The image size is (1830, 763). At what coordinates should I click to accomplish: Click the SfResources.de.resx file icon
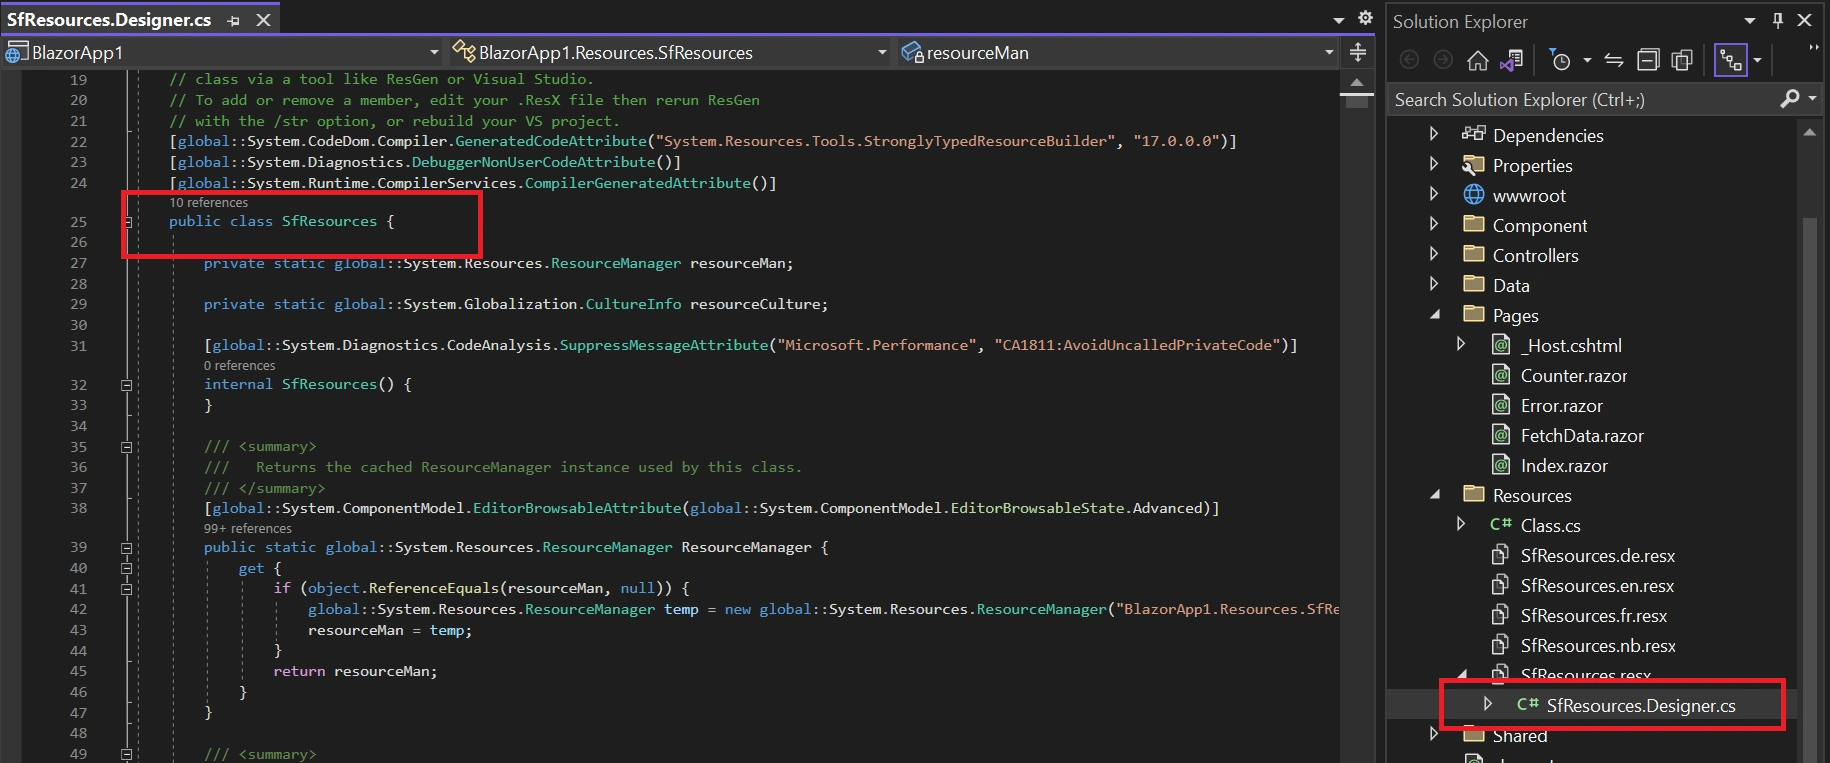pos(1500,555)
